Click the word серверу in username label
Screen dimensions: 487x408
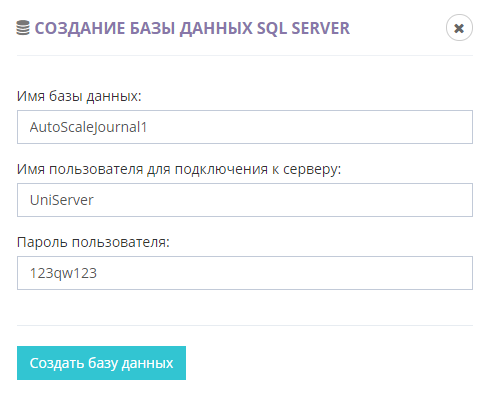(x=312, y=170)
